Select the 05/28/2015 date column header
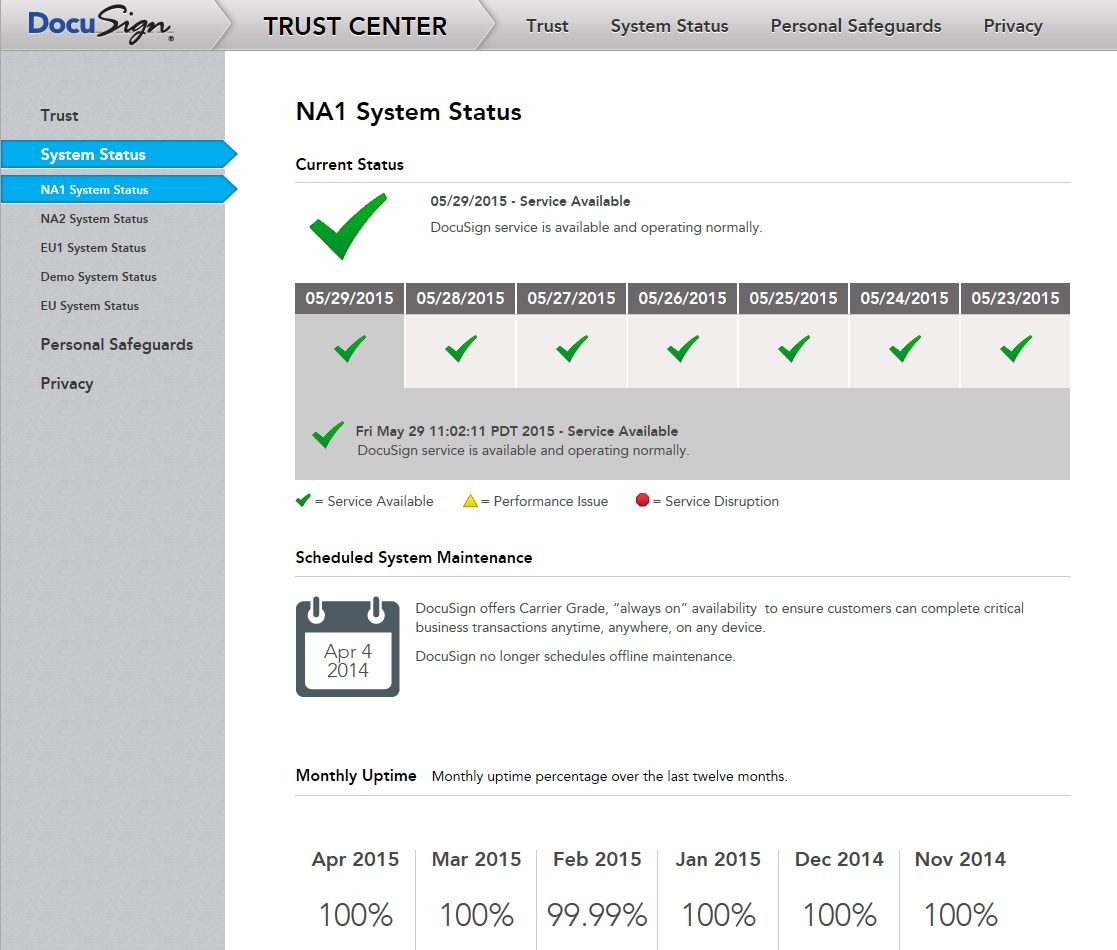The height and width of the screenshot is (950, 1117). [461, 298]
